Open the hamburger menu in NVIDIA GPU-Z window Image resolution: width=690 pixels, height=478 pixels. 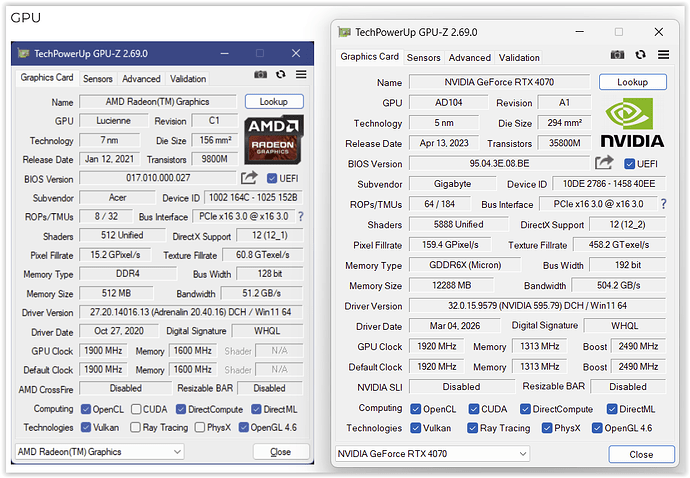(664, 55)
